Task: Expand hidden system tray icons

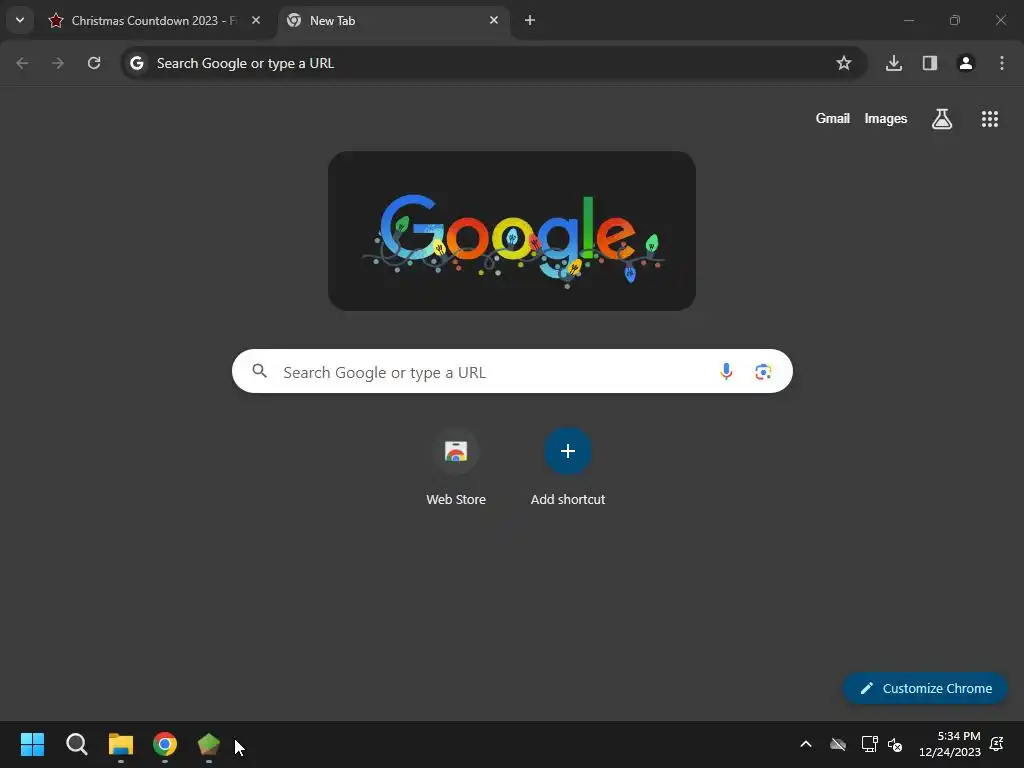Action: pos(806,744)
